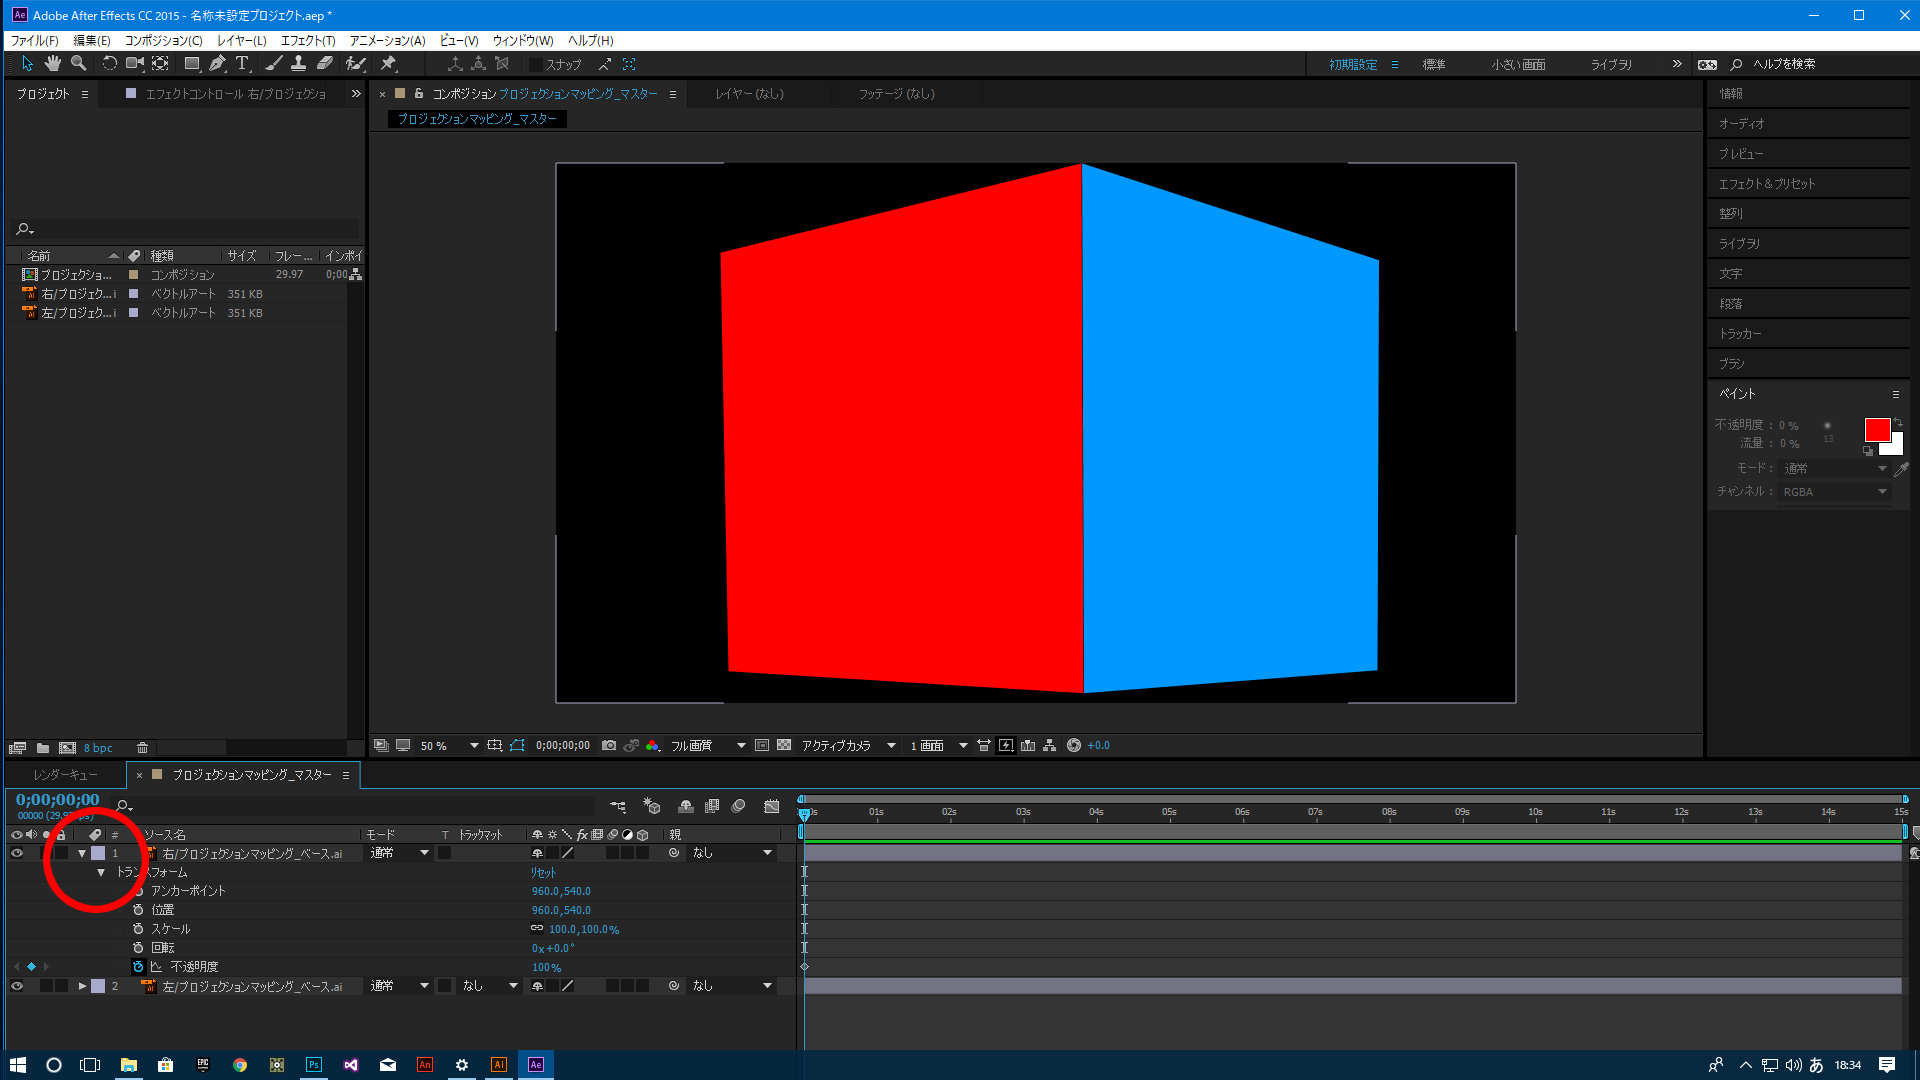Click the reset exposure icon

click(x=1074, y=745)
